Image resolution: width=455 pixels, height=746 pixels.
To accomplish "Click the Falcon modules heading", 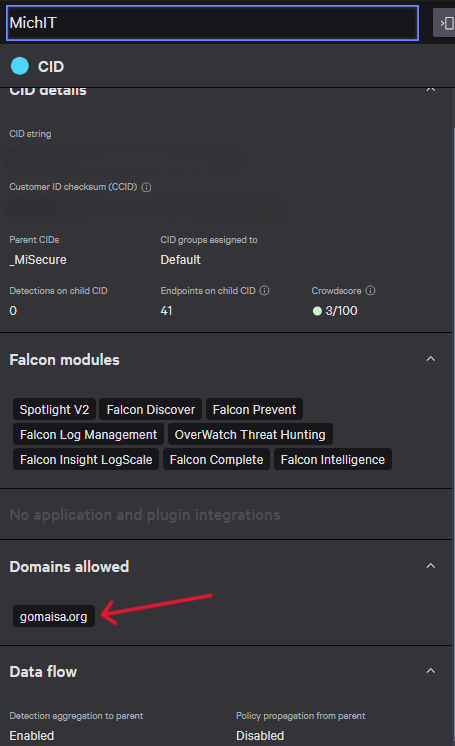I will [x=64, y=360].
